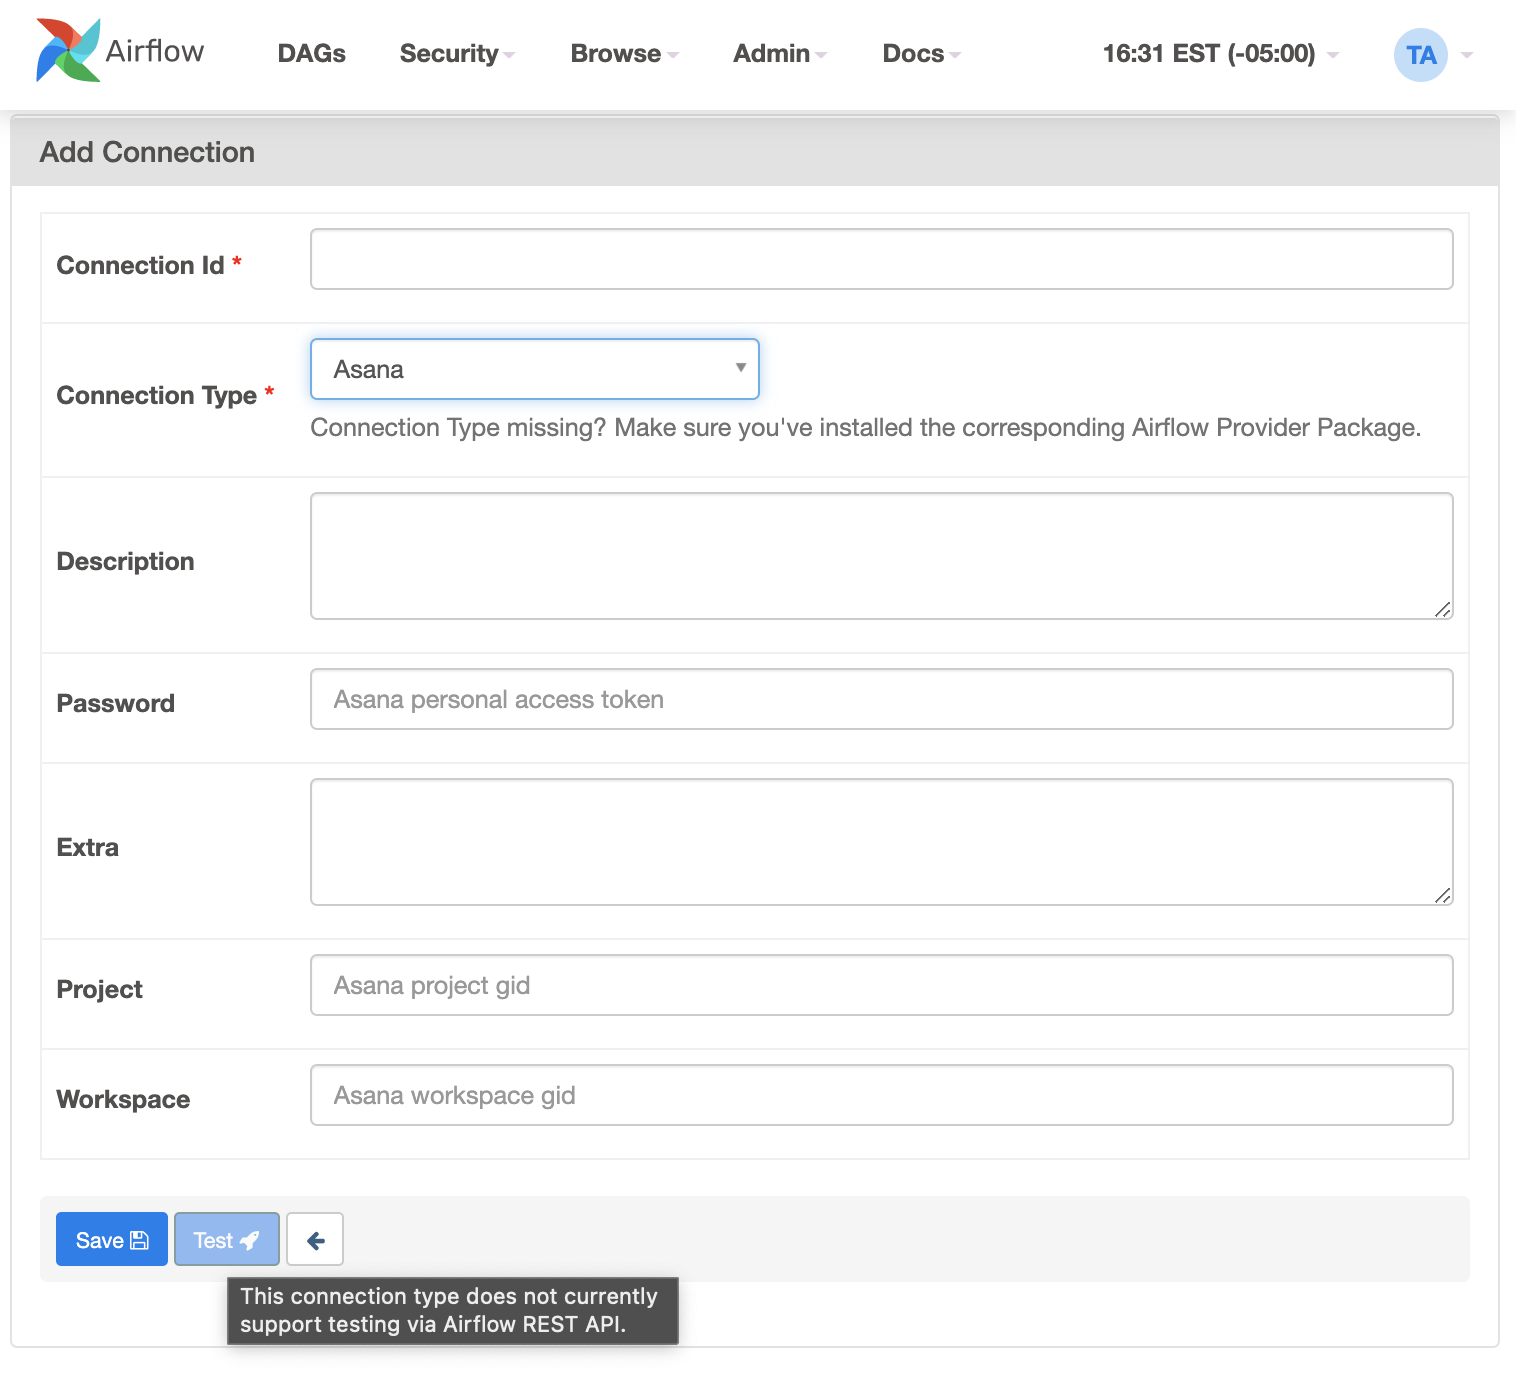
Task: Open the timezone dropdown showing 16:31 EST
Action: [x=1220, y=54]
